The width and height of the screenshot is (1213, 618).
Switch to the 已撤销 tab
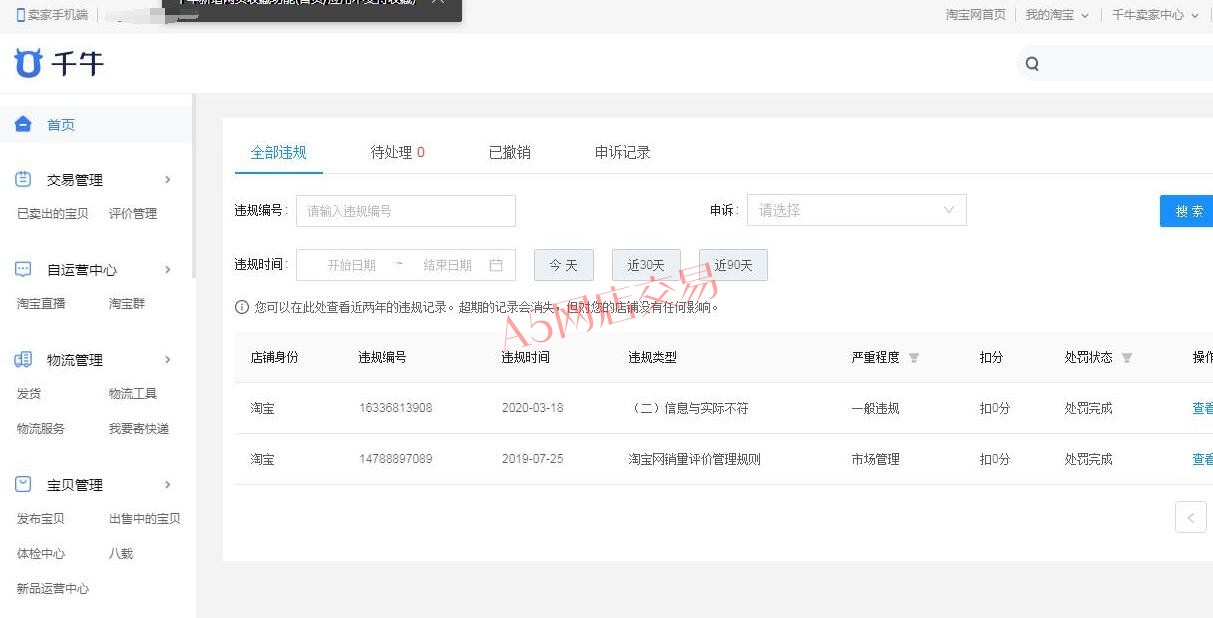510,152
